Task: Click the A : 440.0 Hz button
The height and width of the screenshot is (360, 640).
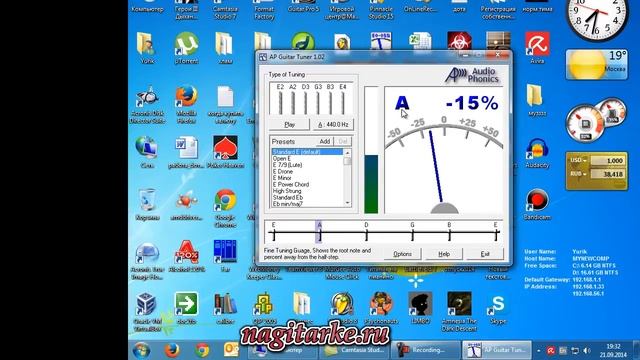Action: pyautogui.click(x=333, y=124)
